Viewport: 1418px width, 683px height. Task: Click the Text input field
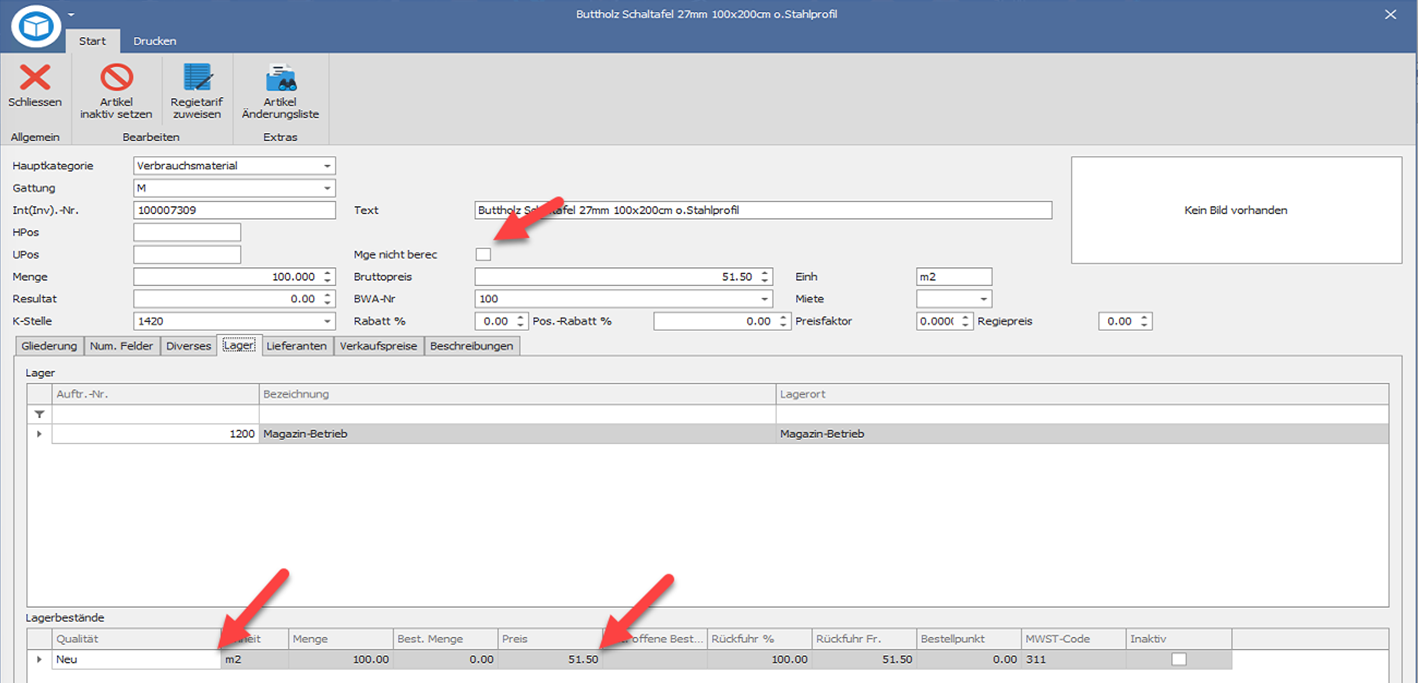[x=763, y=210]
